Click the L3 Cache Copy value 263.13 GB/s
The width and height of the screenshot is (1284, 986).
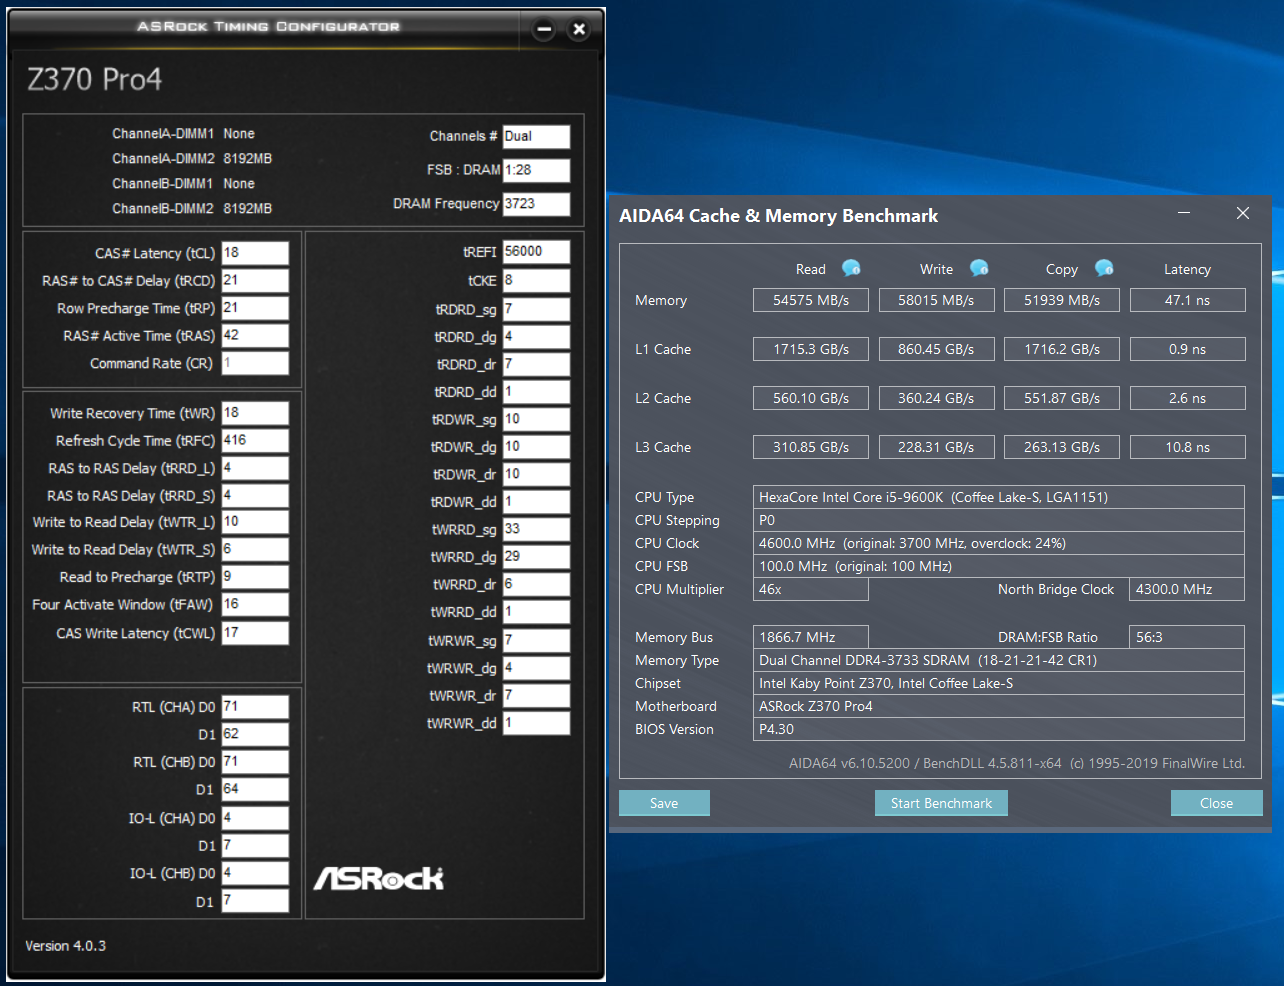click(1062, 447)
